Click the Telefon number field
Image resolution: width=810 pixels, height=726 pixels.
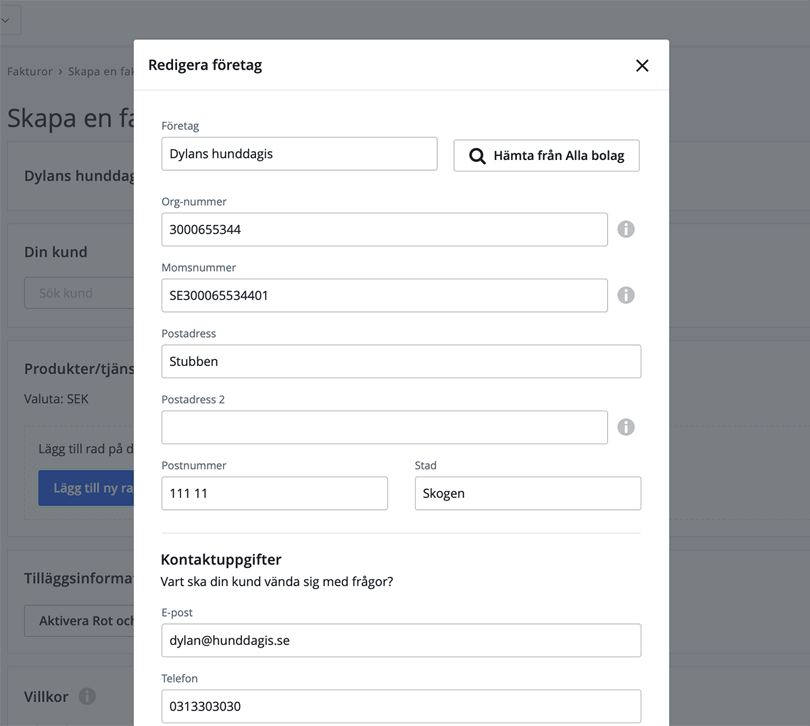tap(400, 706)
